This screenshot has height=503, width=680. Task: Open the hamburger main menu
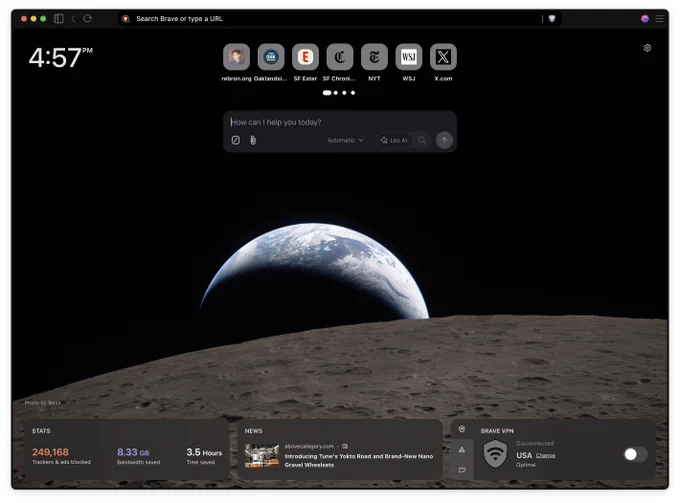659,19
